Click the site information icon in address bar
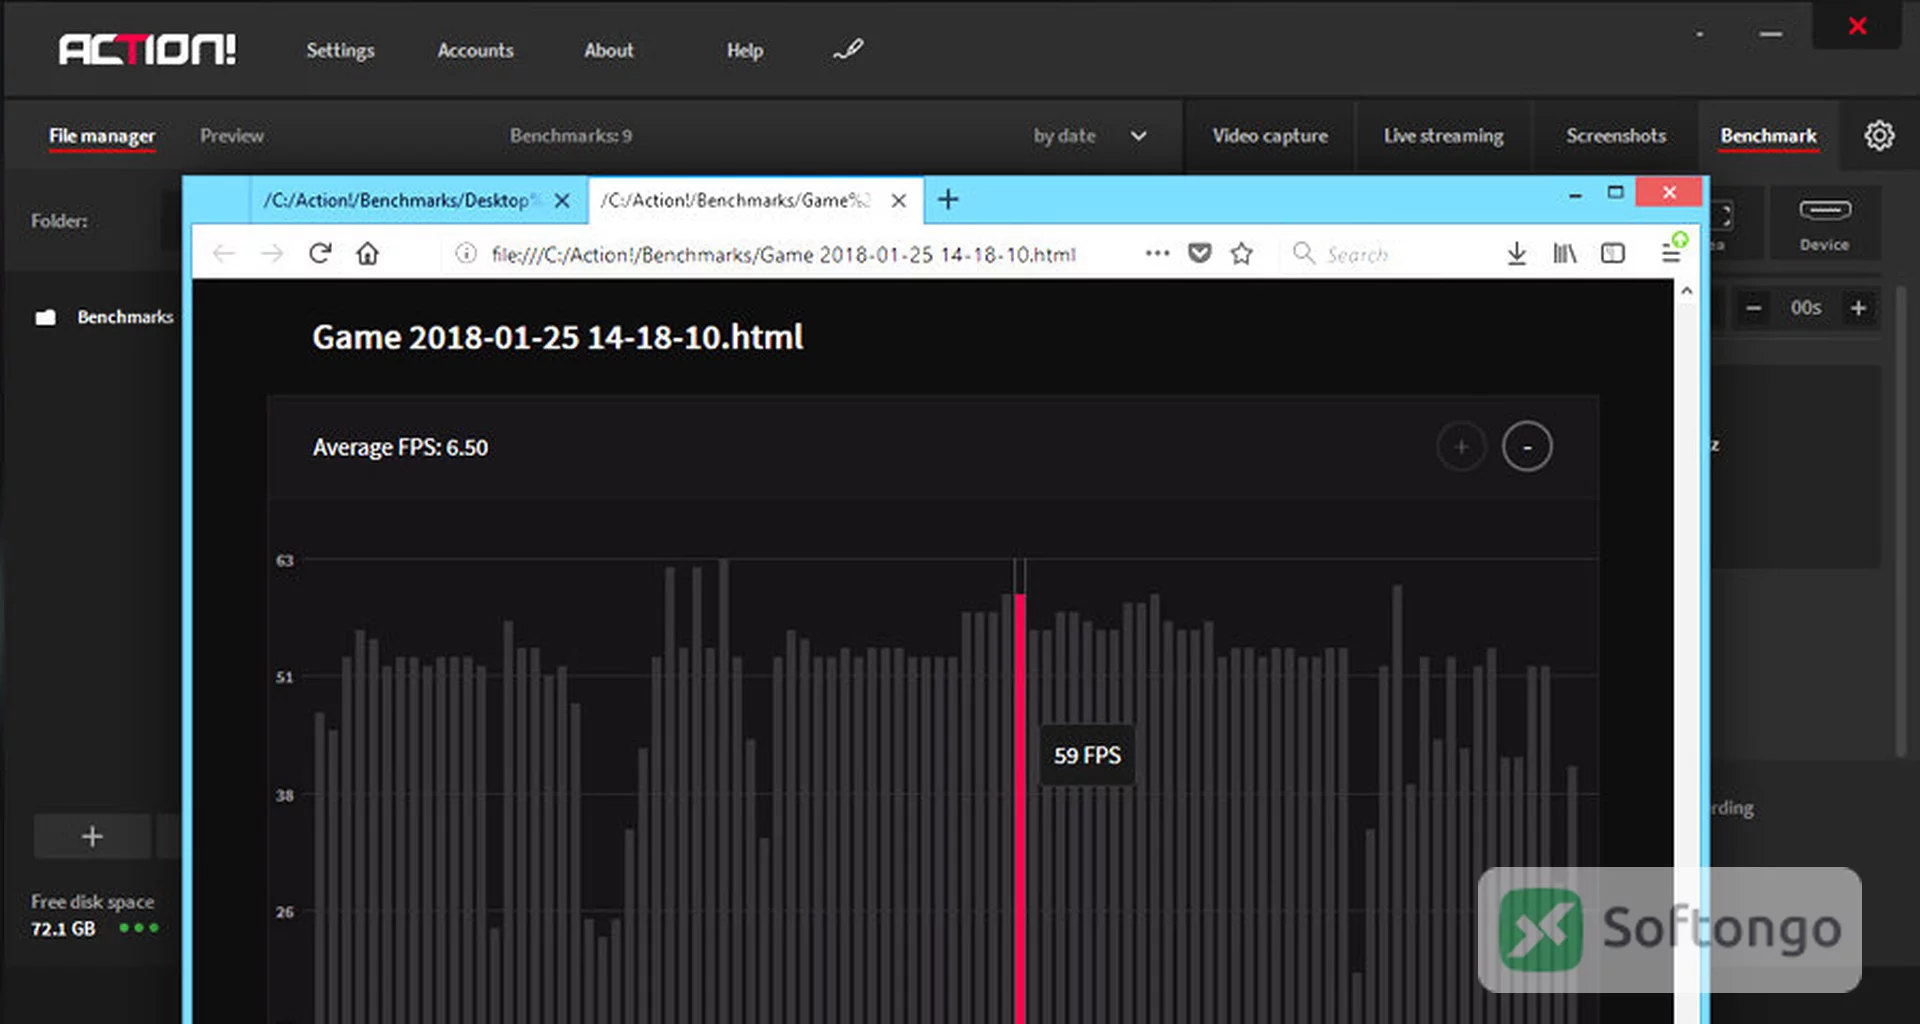1920x1024 pixels. [x=466, y=253]
